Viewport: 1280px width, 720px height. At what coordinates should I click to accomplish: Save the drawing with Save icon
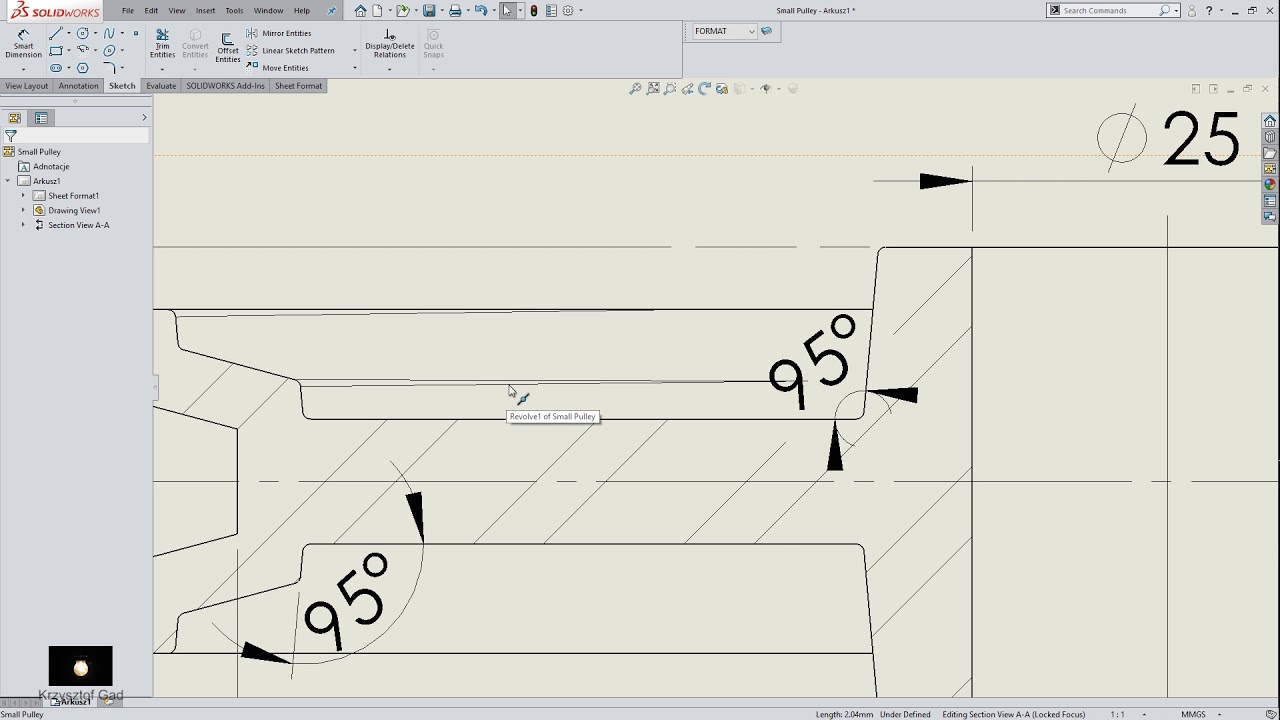coord(428,10)
